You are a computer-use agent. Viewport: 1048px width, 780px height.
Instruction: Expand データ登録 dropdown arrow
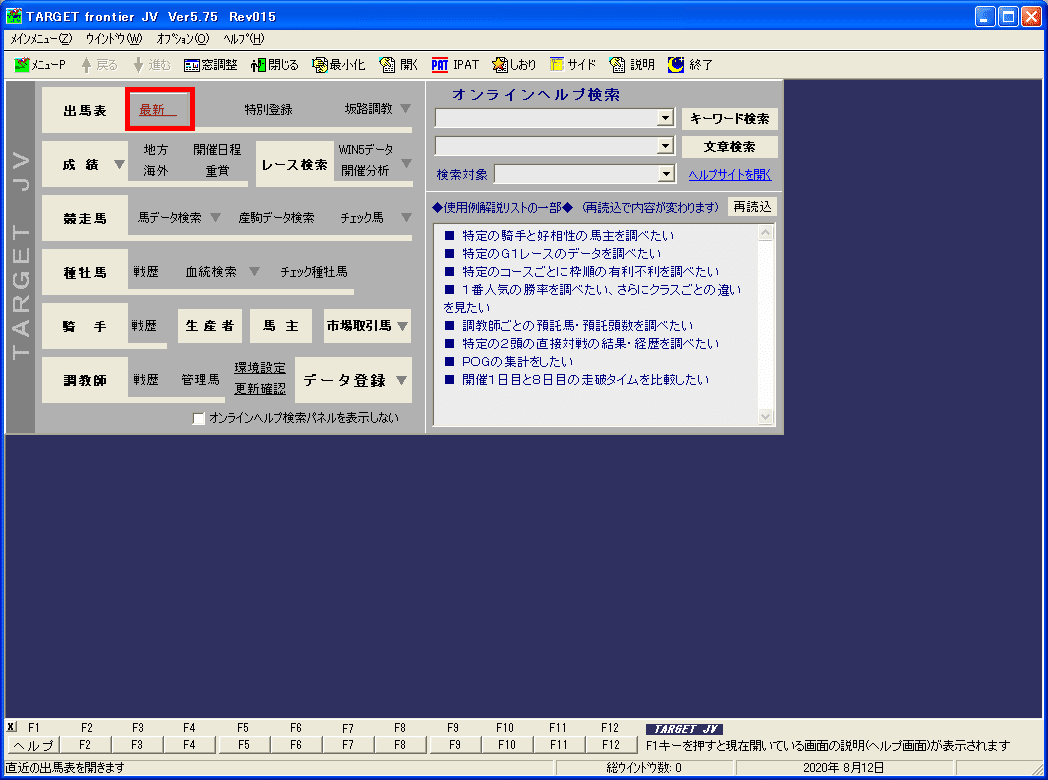coord(401,380)
